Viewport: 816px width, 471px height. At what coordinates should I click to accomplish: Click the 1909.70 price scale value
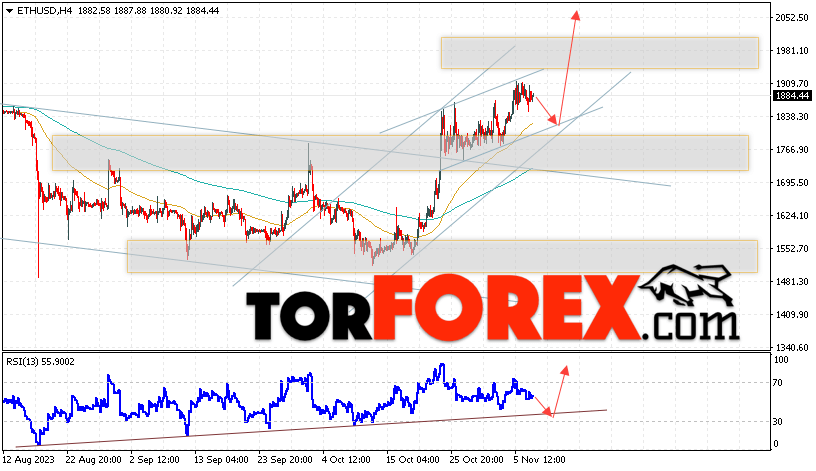pos(792,83)
